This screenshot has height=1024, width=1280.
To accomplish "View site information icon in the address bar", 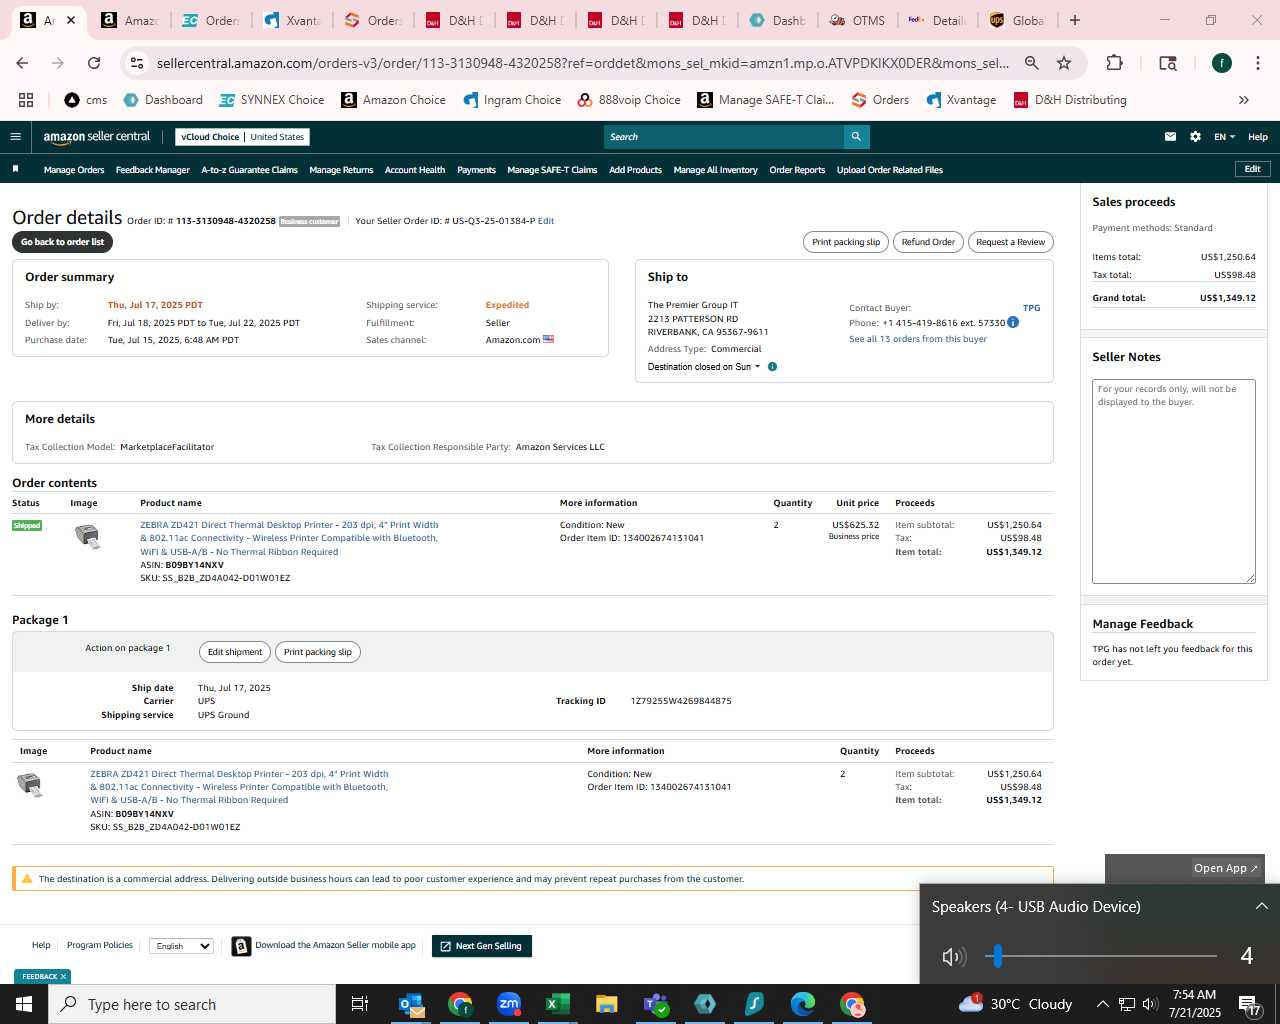I will [x=137, y=63].
